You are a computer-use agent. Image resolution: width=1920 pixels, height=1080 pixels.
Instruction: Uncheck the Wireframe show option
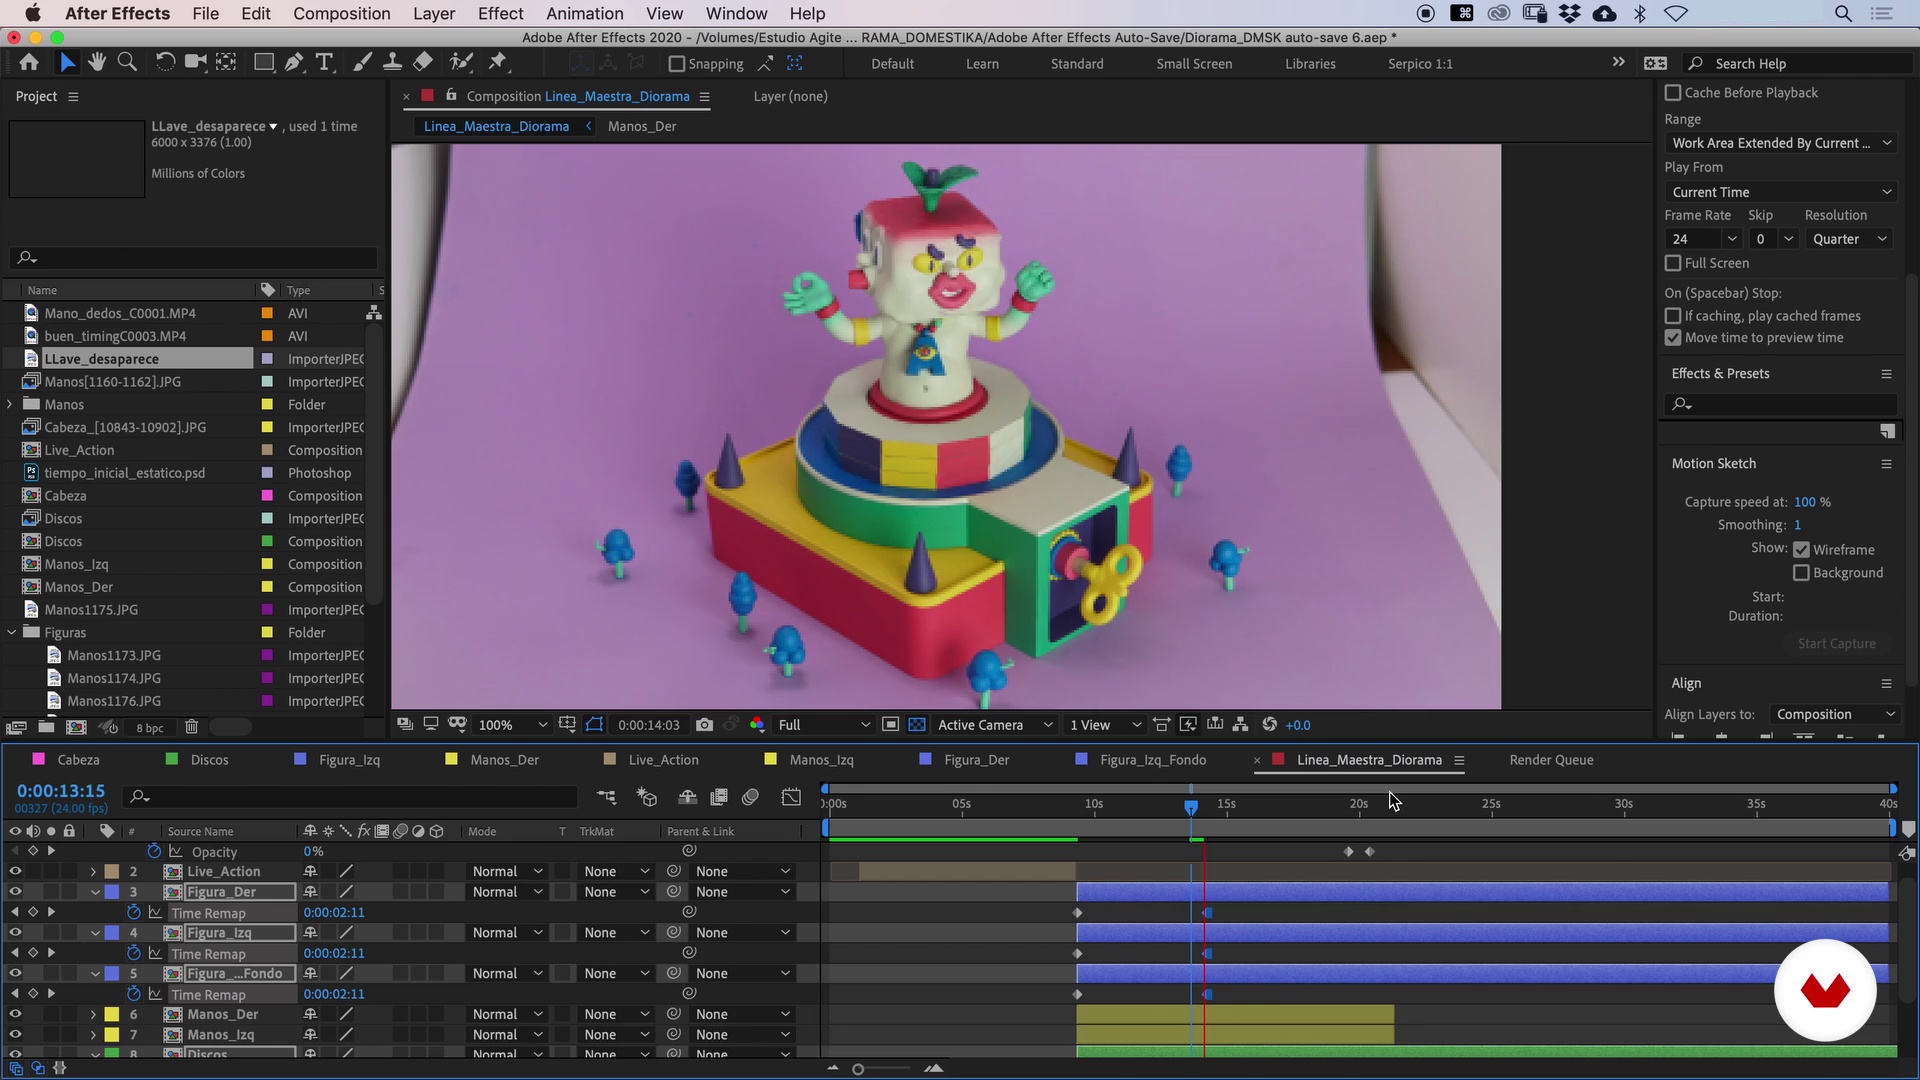tap(1801, 550)
